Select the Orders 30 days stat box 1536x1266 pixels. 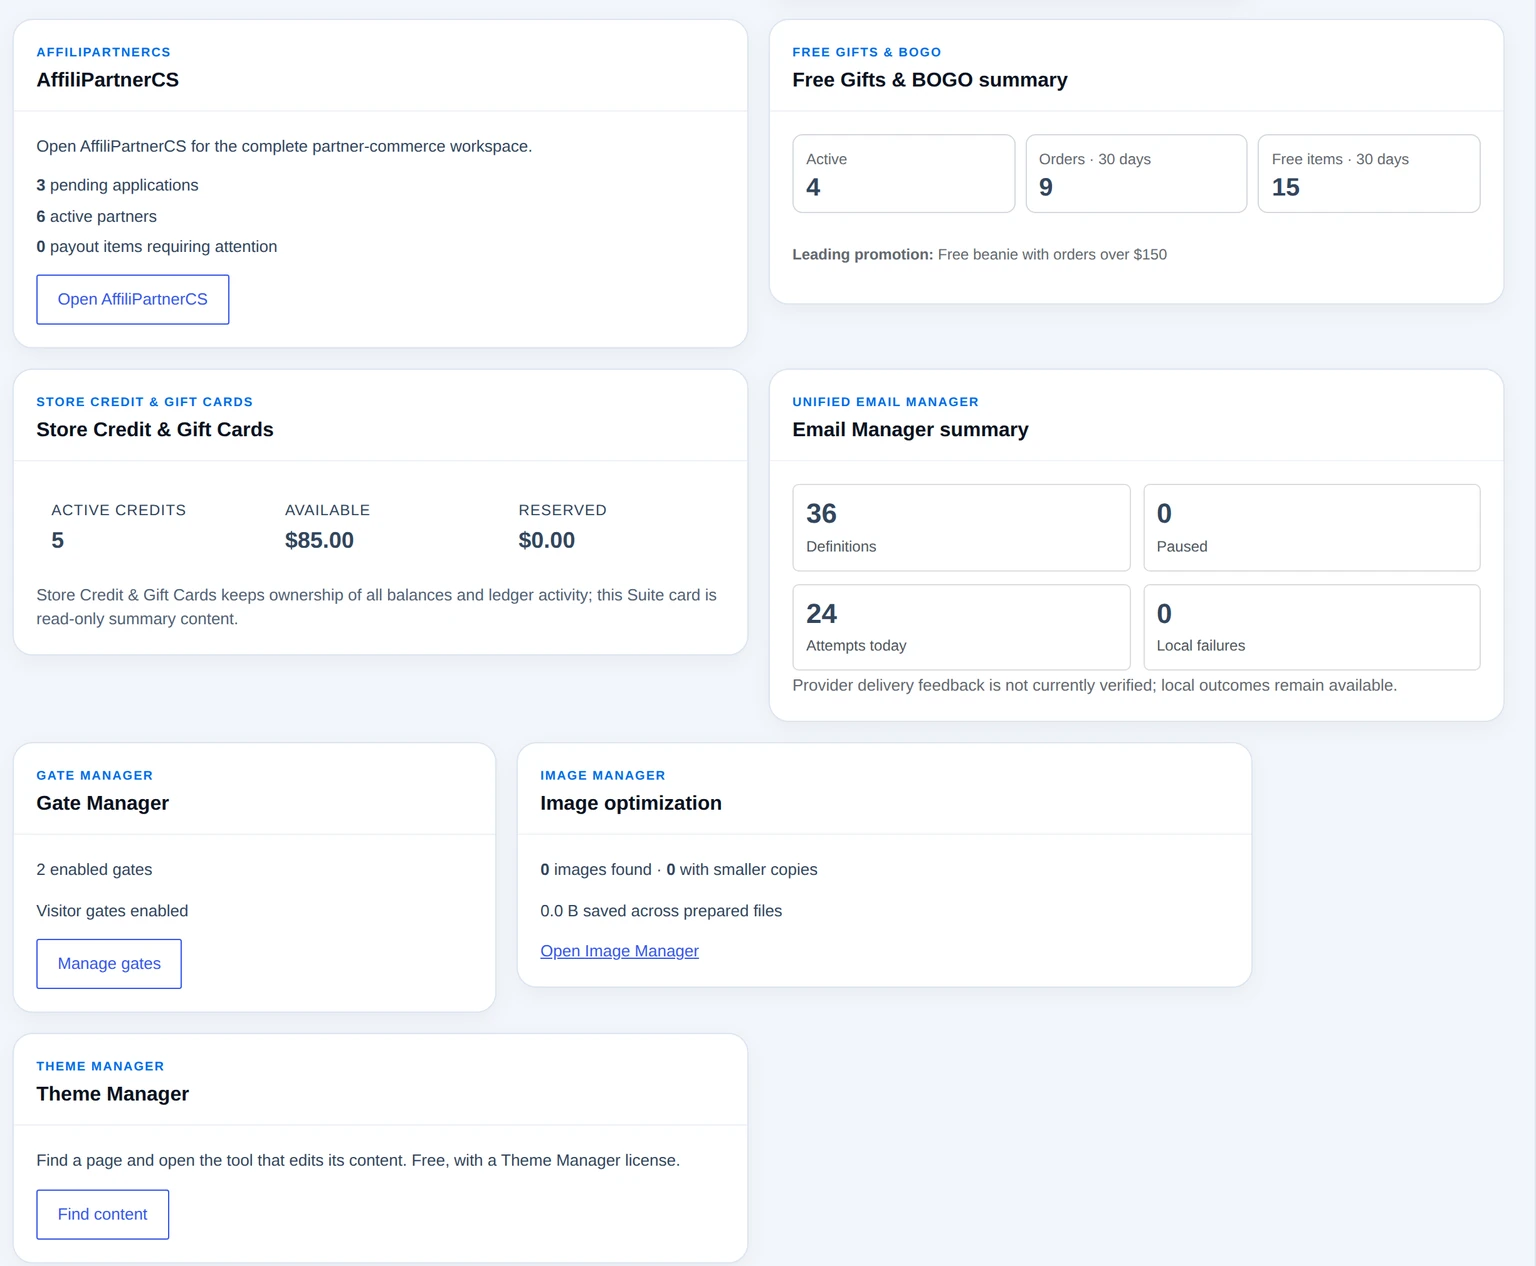click(x=1136, y=174)
